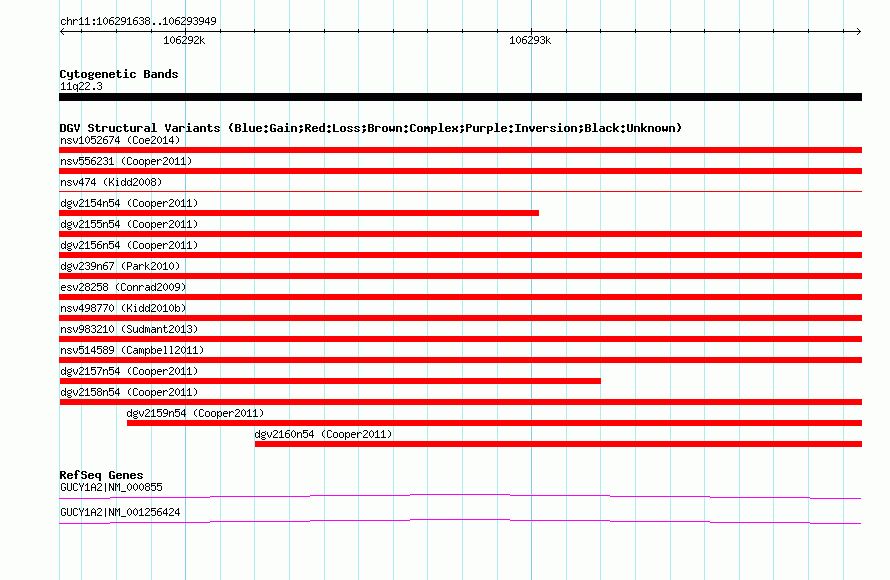Click the nsv983210 red variant bar
Viewport: 890px width, 580px height.
pyautogui.click(x=460, y=339)
